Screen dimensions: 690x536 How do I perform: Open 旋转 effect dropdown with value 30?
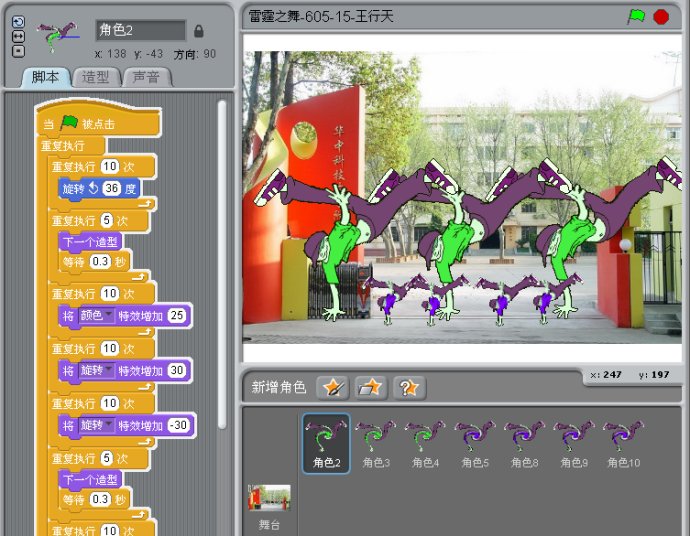(x=96, y=370)
